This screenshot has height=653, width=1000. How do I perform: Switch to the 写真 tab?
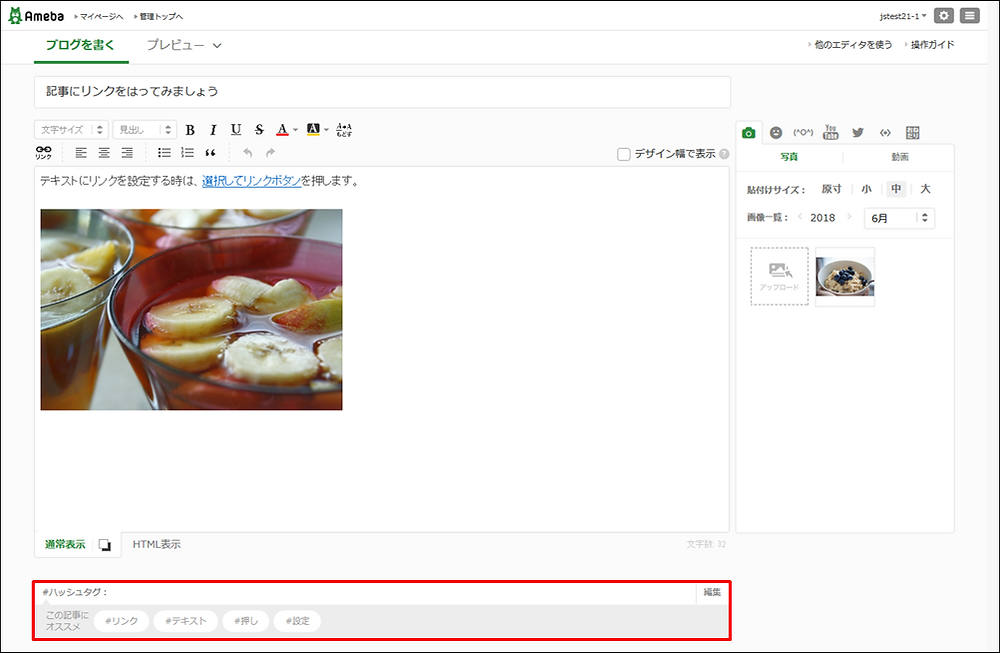coord(789,157)
